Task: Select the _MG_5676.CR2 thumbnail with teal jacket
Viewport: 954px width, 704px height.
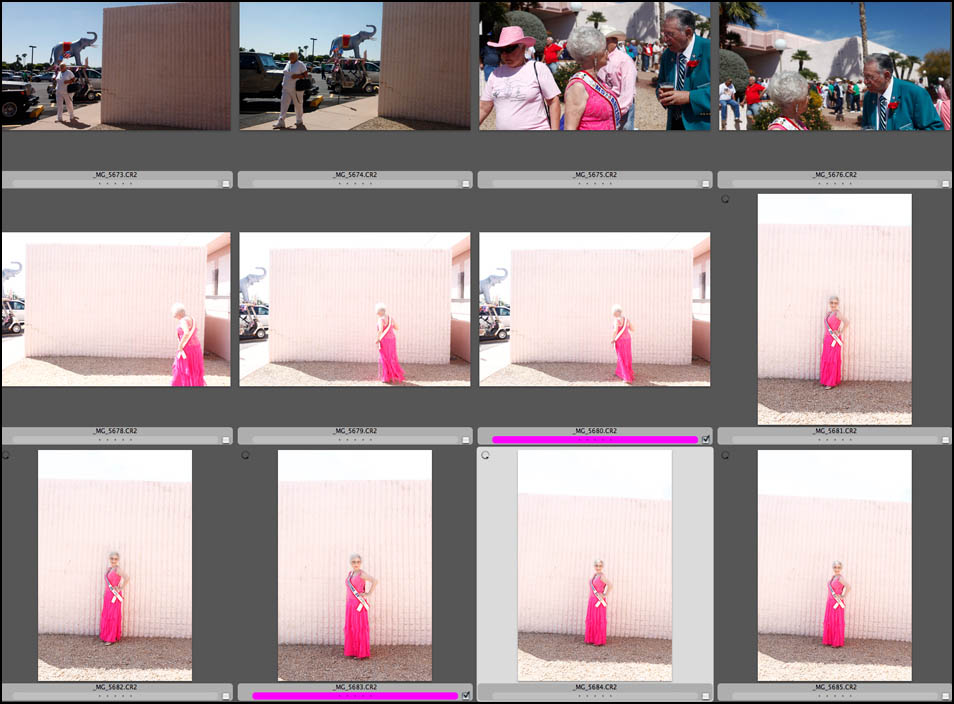Action: click(x=835, y=66)
